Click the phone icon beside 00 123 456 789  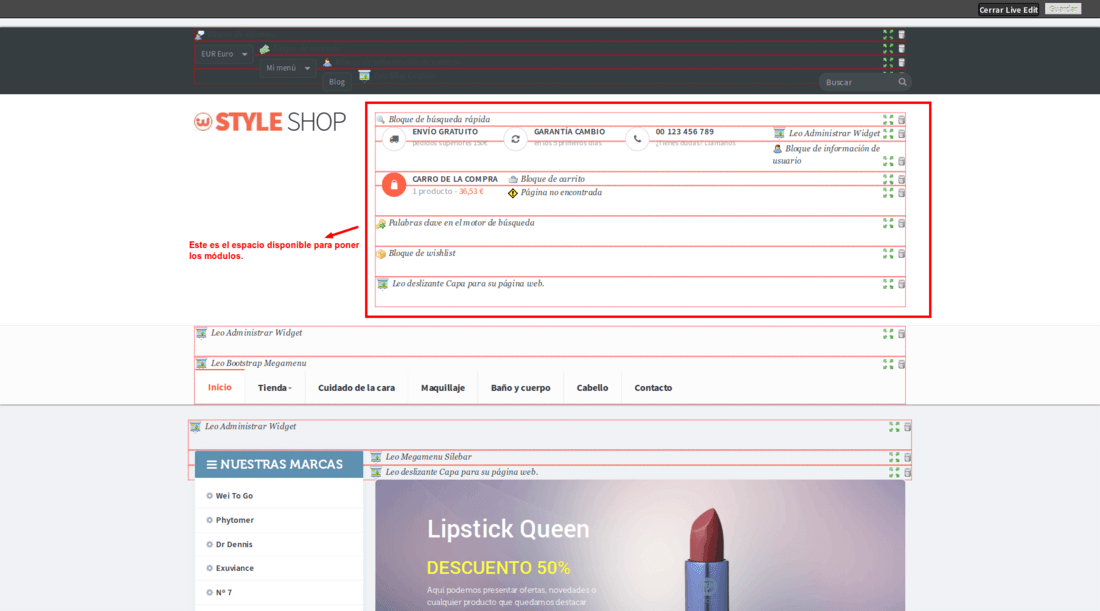[637, 139]
